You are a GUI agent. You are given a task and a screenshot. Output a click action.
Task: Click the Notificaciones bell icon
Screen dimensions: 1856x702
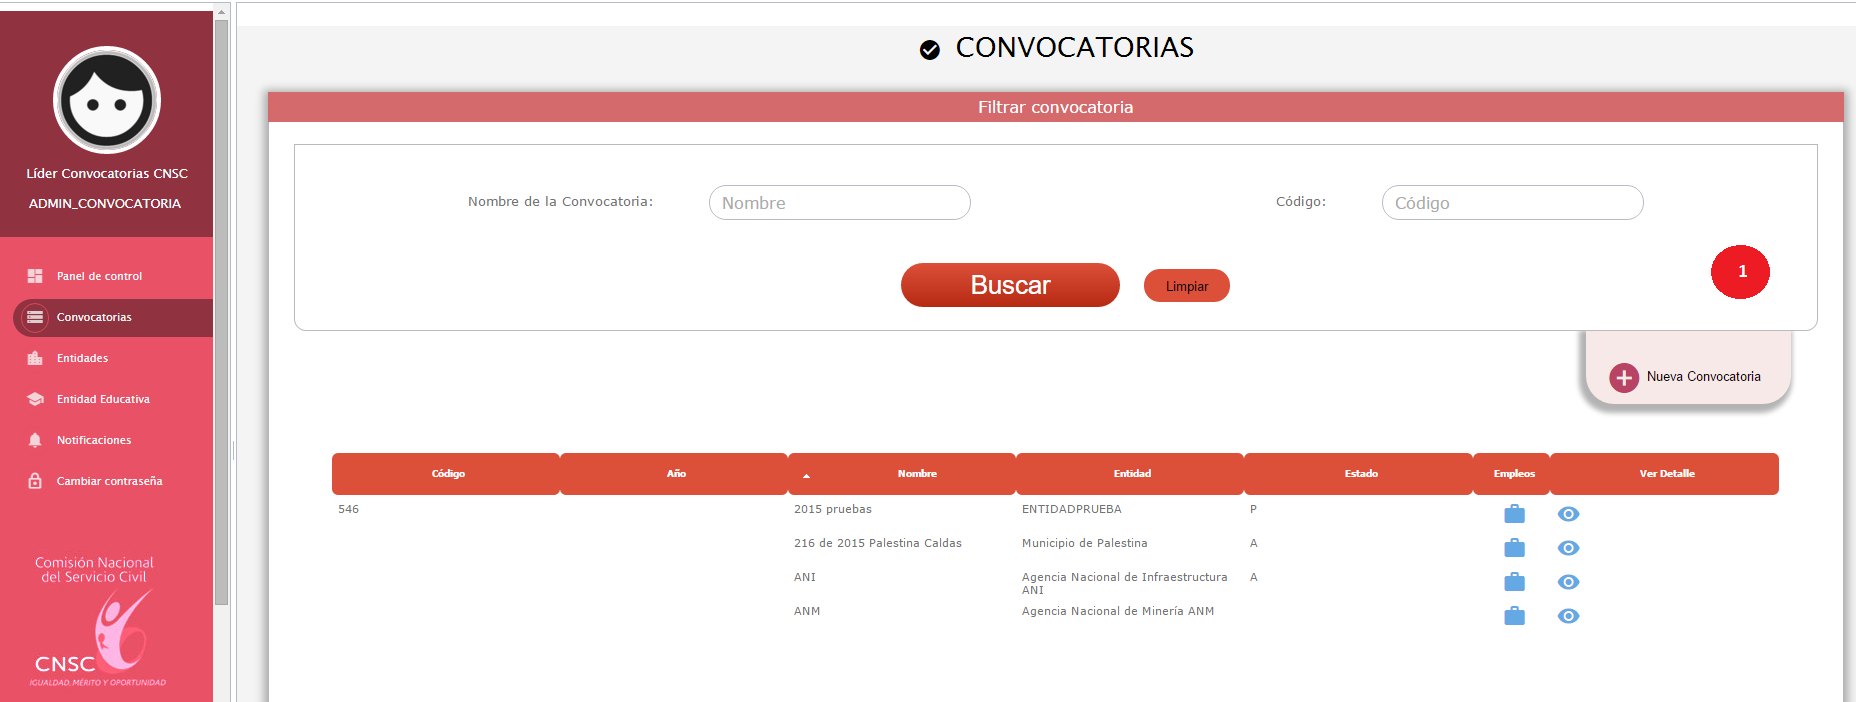point(35,440)
